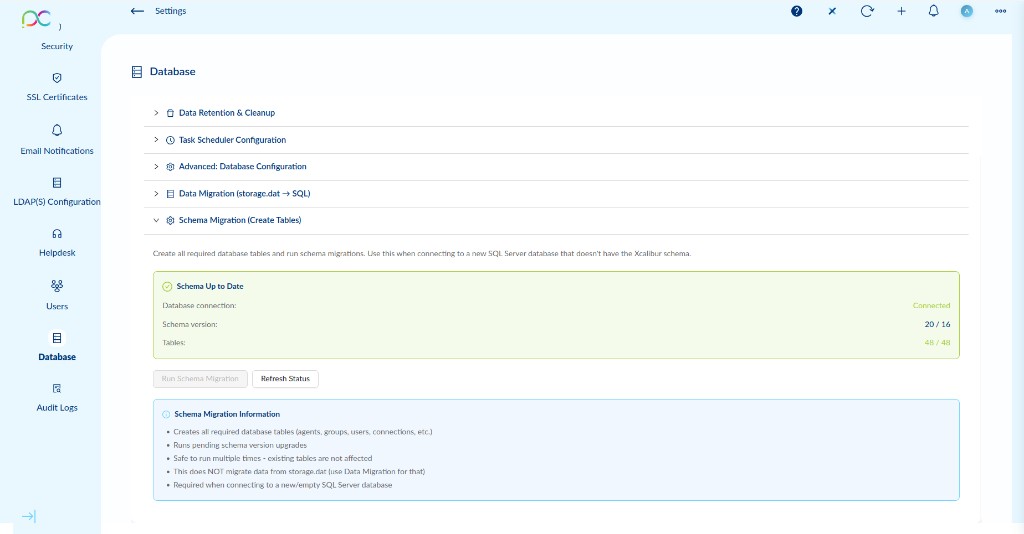Screen dimensions: 1024x534
Task: Go to LDAP(S) Configuration label
Action: pos(57,202)
